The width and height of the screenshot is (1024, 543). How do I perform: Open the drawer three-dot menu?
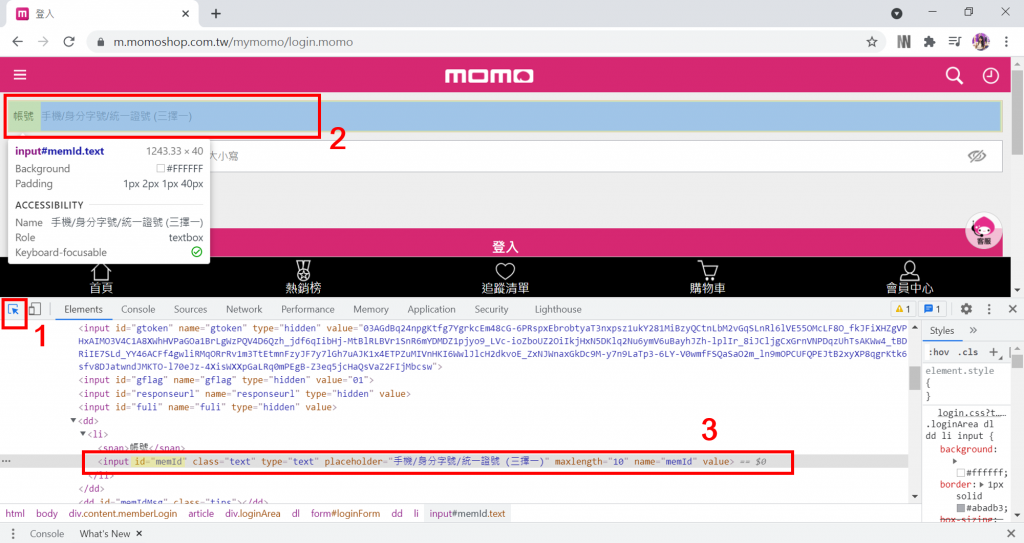pos(12,534)
